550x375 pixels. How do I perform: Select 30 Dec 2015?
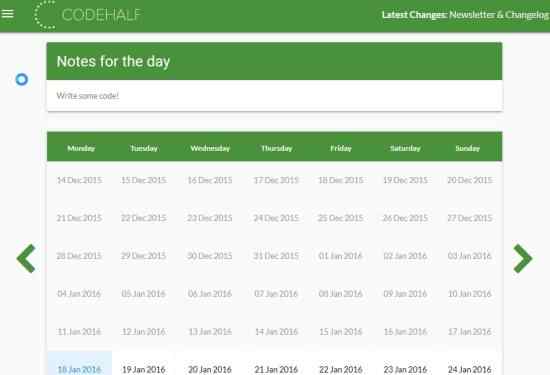pos(210,256)
